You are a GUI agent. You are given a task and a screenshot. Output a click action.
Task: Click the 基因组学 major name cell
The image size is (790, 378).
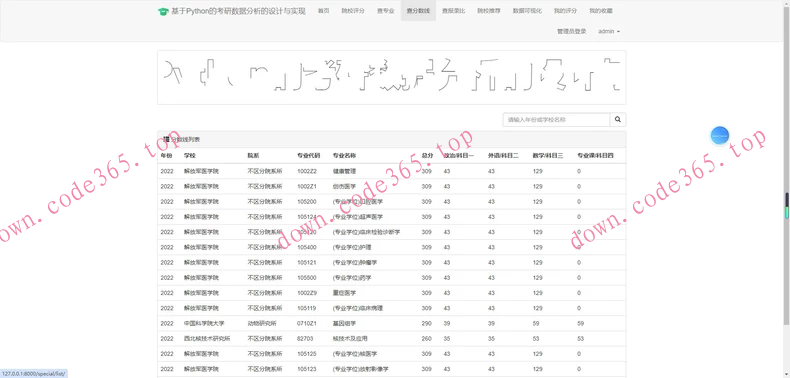[344, 323]
